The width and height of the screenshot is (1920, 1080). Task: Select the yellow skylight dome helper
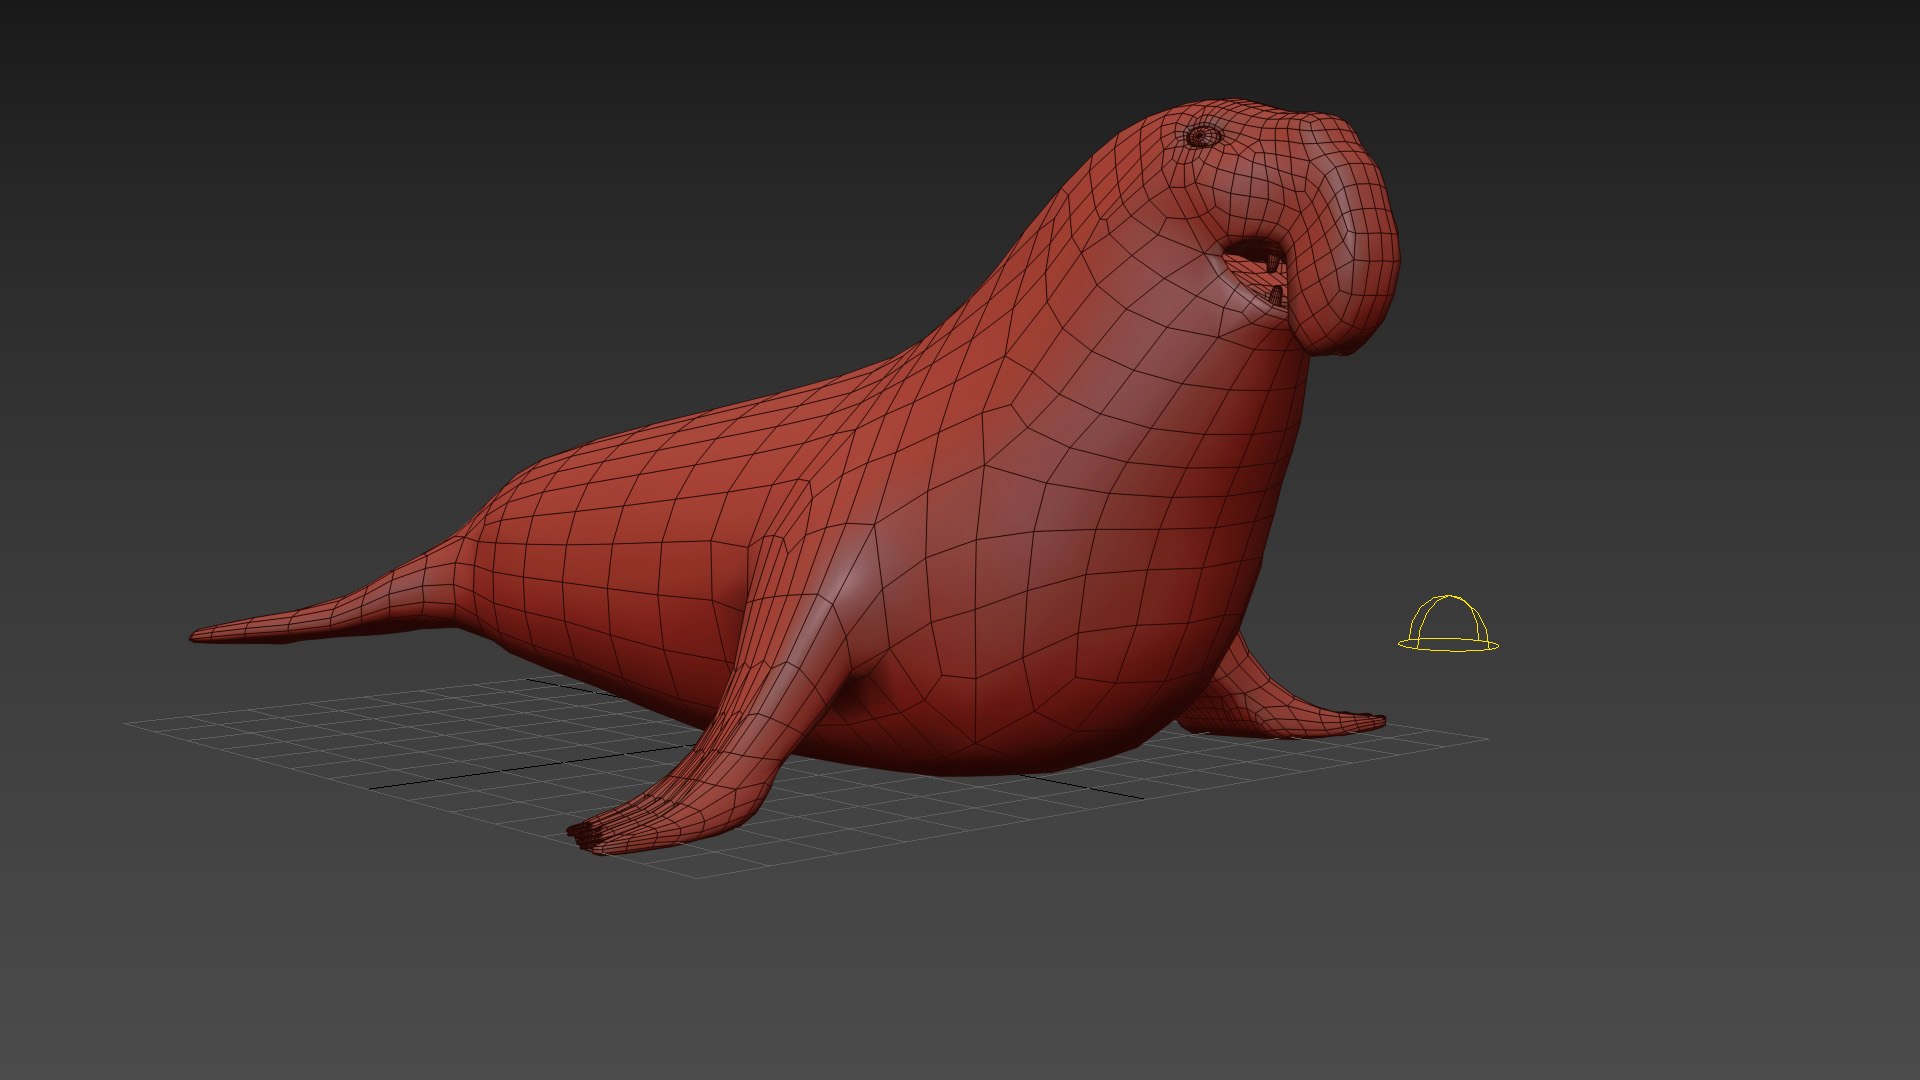coord(1448,624)
